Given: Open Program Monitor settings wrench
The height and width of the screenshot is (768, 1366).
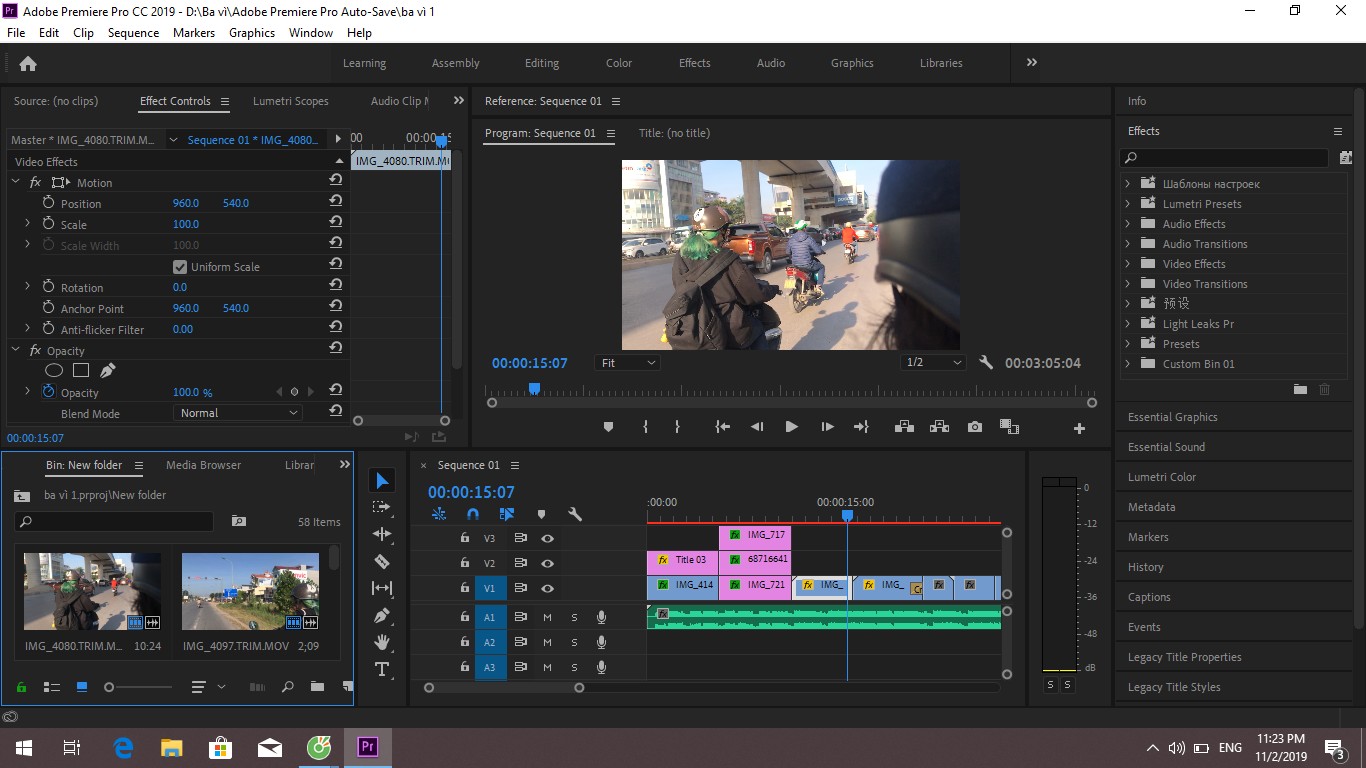Looking at the screenshot, I should coord(986,363).
